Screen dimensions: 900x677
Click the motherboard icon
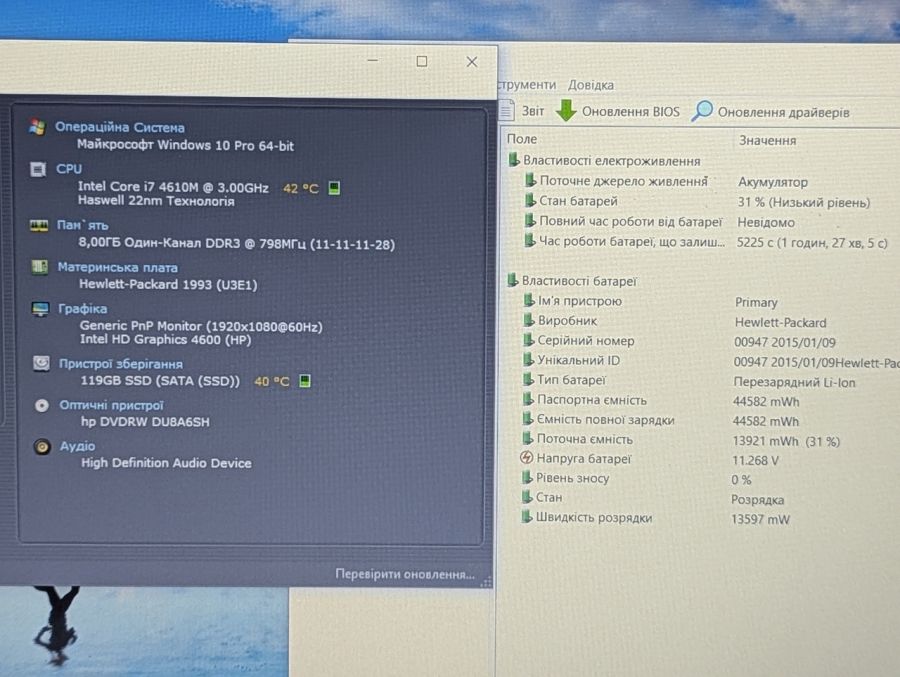(40, 267)
